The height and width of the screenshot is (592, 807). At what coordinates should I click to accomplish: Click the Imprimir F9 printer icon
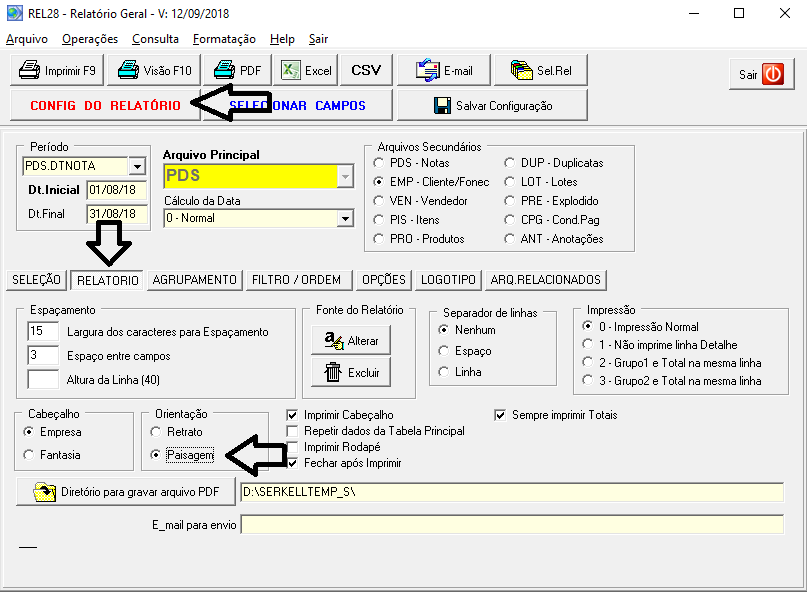click(29, 69)
